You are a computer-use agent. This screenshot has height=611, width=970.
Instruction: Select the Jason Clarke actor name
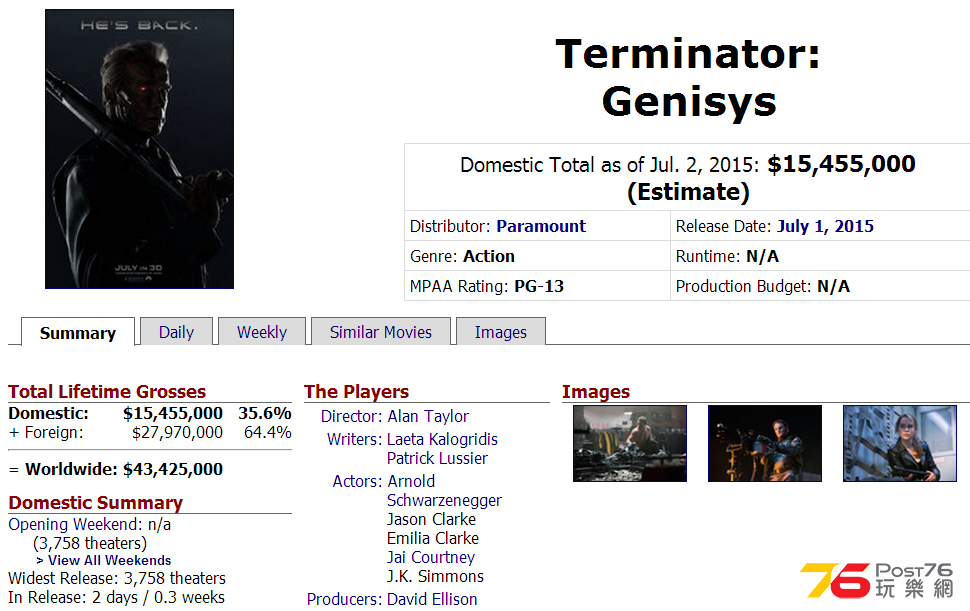coord(431,519)
